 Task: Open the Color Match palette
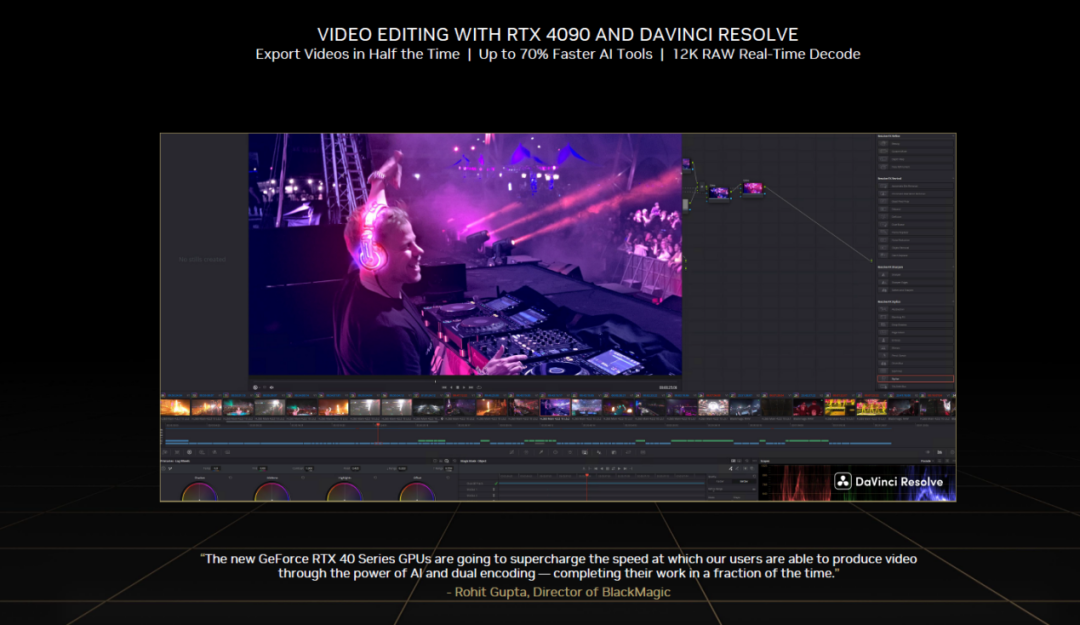[x=177, y=452]
